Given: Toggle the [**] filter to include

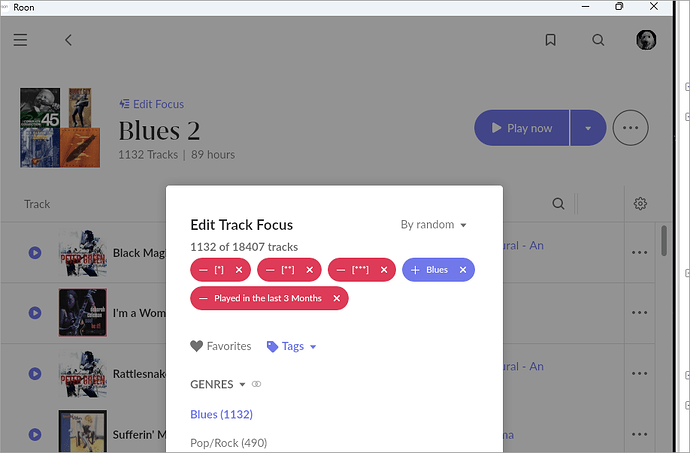Looking at the screenshot, I should (x=270, y=270).
